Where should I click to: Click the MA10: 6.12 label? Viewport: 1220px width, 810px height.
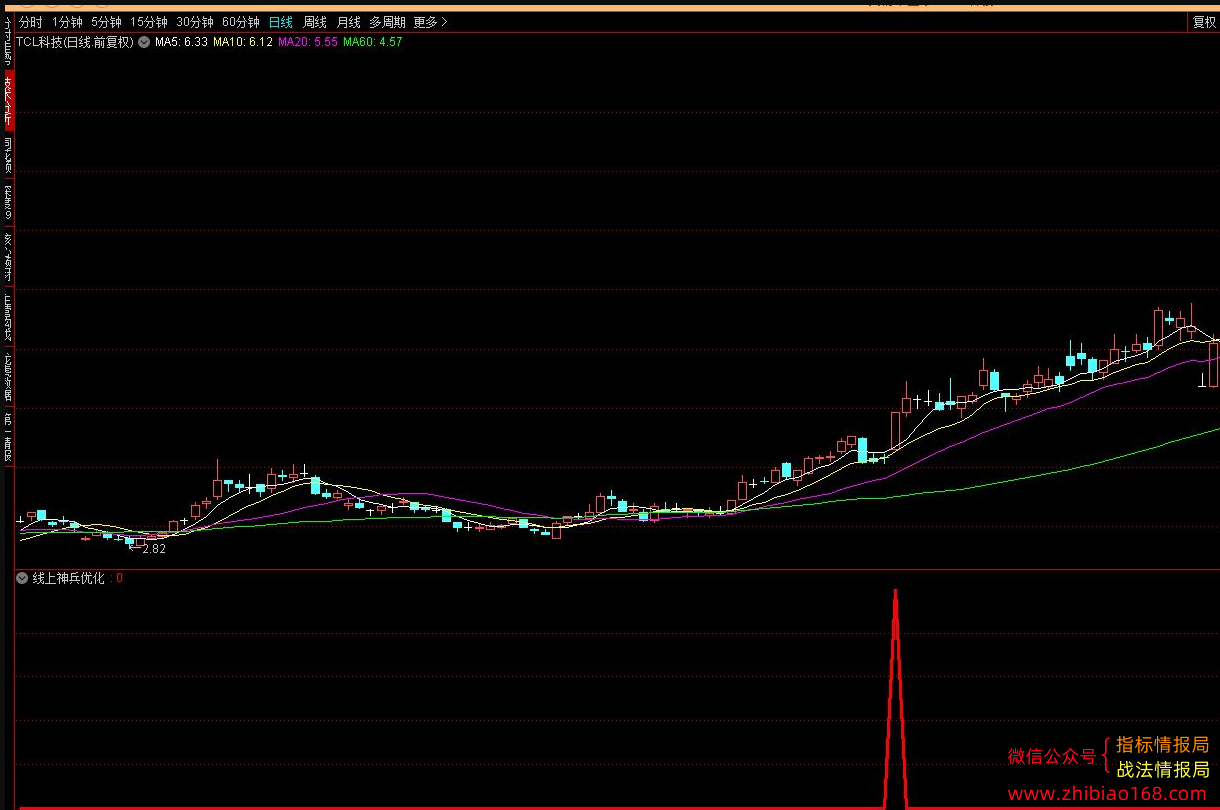pyautogui.click(x=243, y=42)
